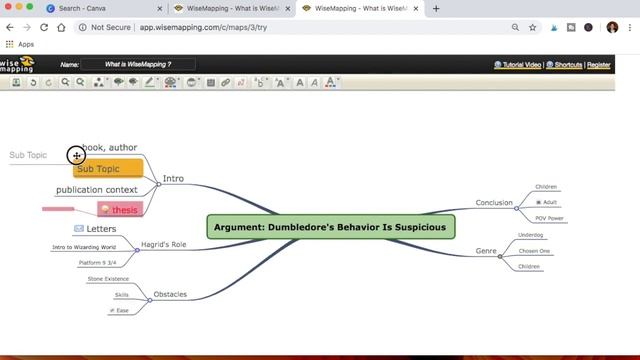The image size is (640, 360).
Task: Open the Chrome menu (three dots)
Action: (x=630, y=27)
